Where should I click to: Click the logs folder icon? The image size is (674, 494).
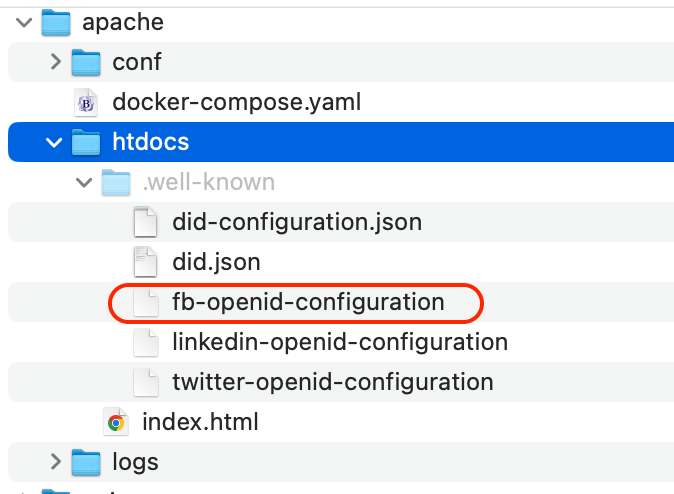[x=86, y=462]
